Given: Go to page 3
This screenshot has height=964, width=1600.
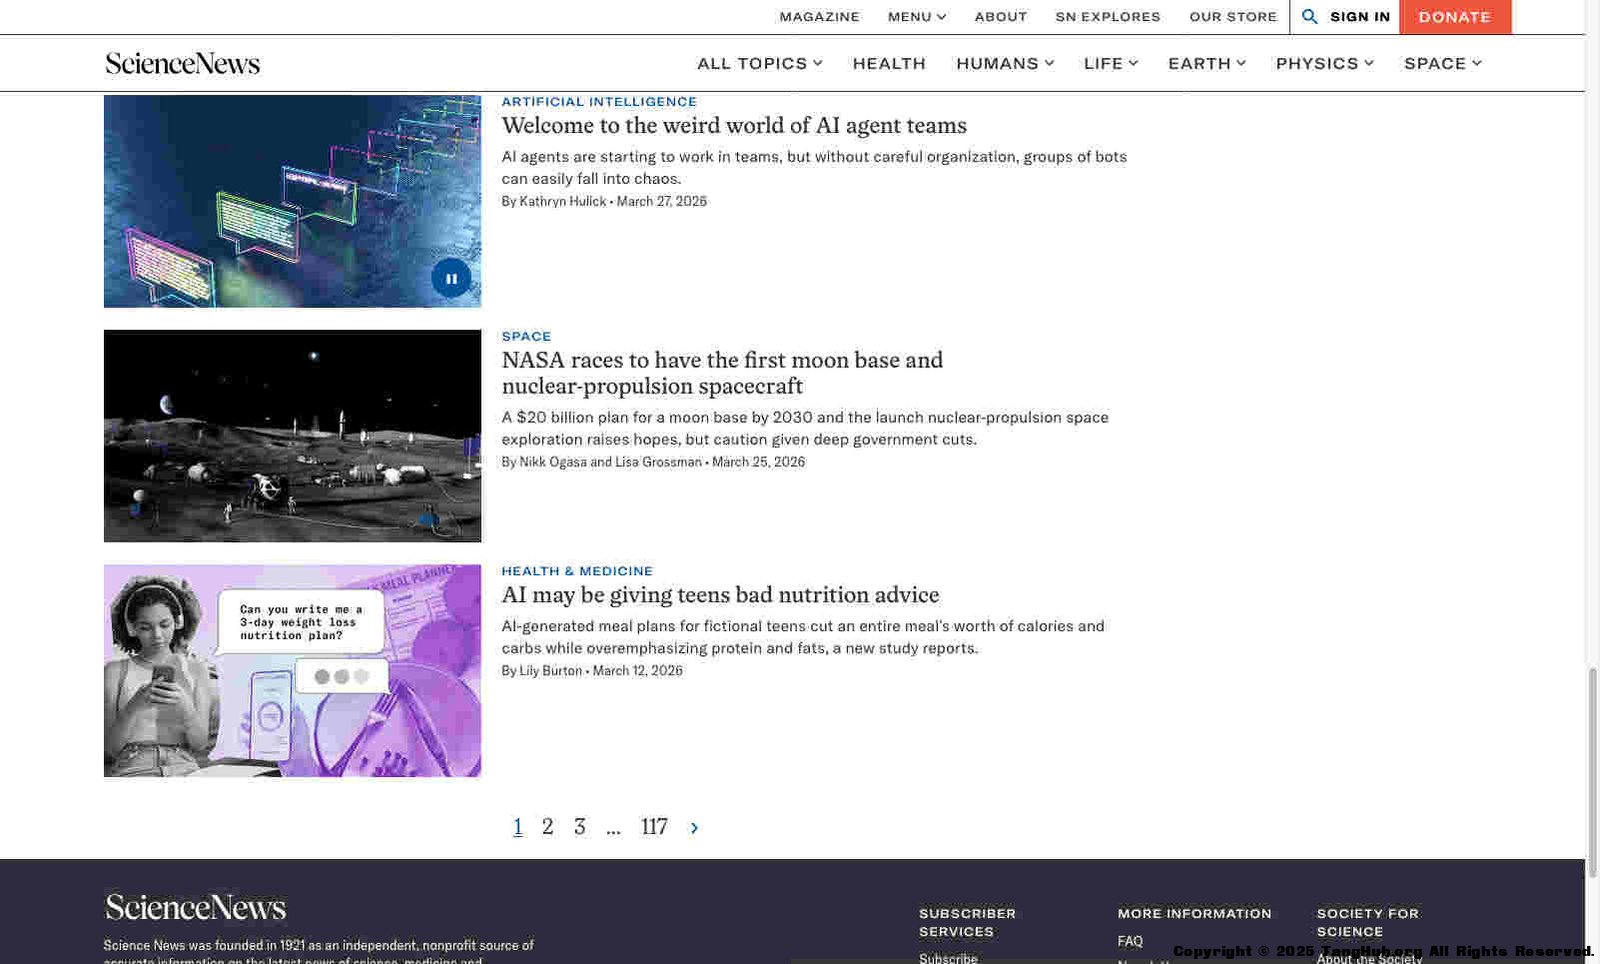Looking at the screenshot, I should [x=580, y=827].
